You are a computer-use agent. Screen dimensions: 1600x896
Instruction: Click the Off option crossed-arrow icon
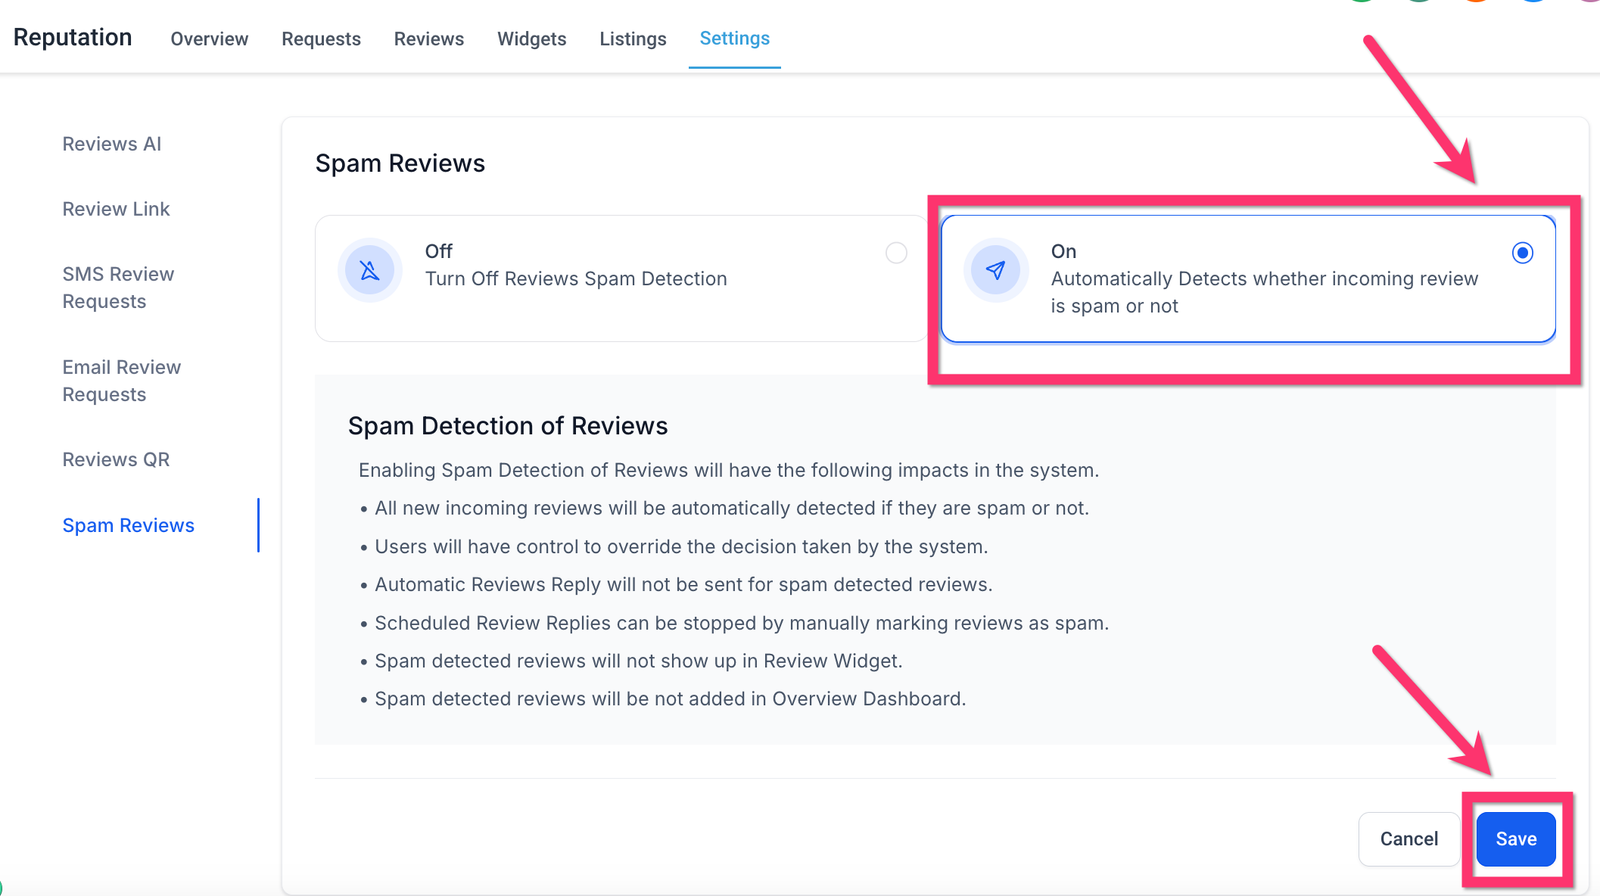click(370, 270)
